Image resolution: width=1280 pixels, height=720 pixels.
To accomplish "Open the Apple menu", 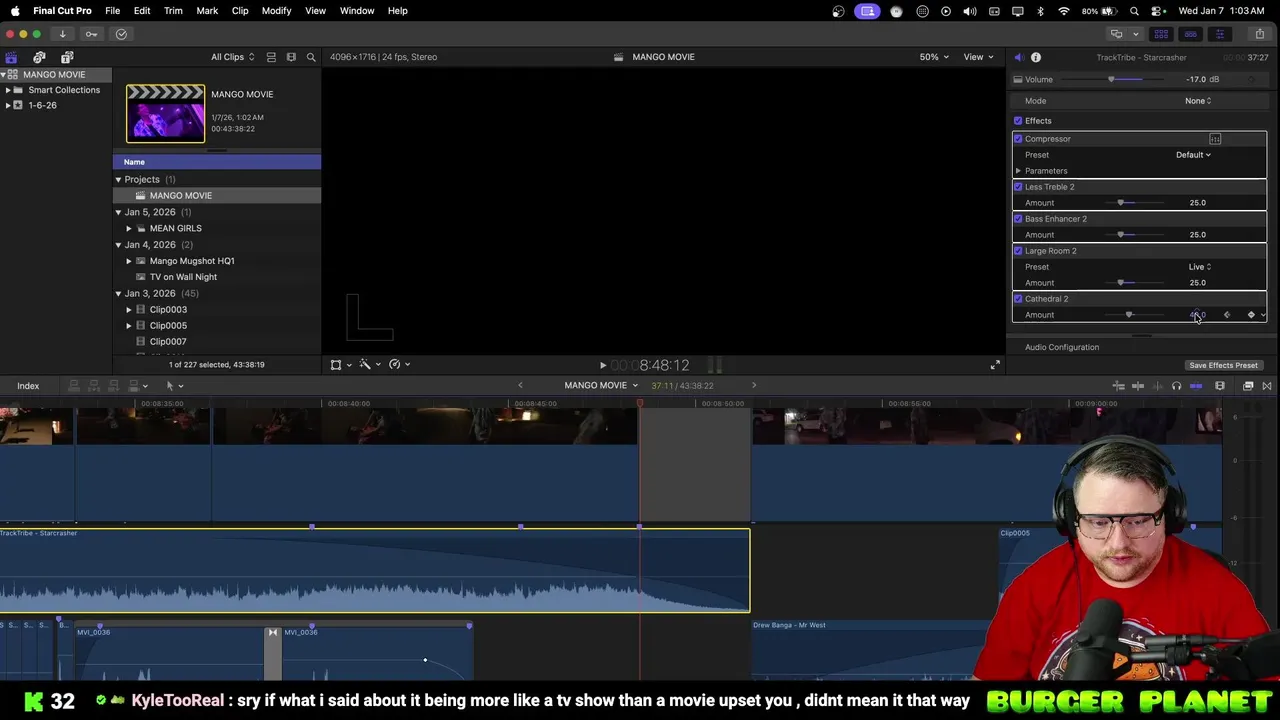I will (x=15, y=11).
